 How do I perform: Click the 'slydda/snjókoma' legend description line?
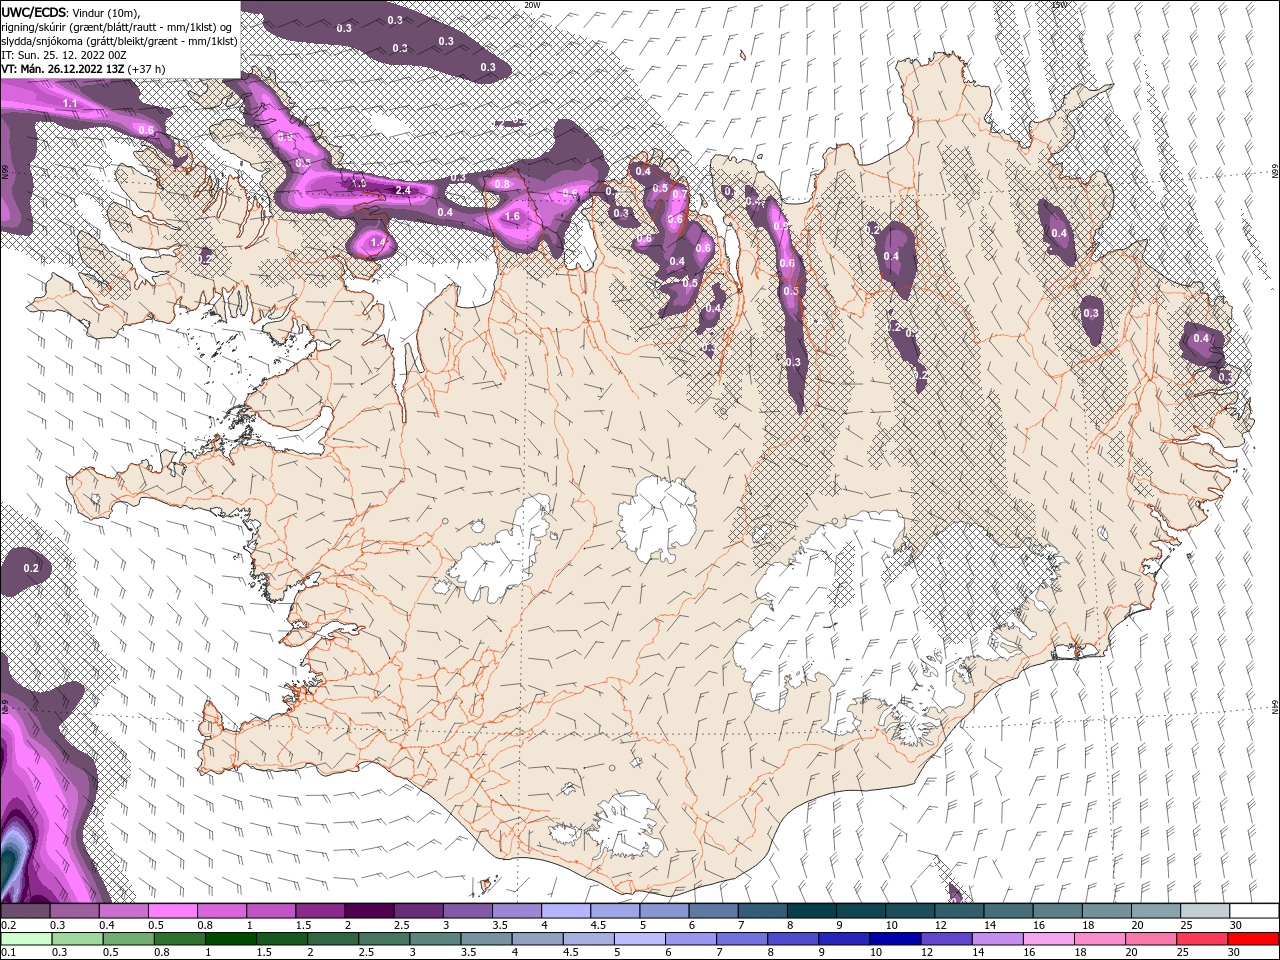click(x=118, y=41)
